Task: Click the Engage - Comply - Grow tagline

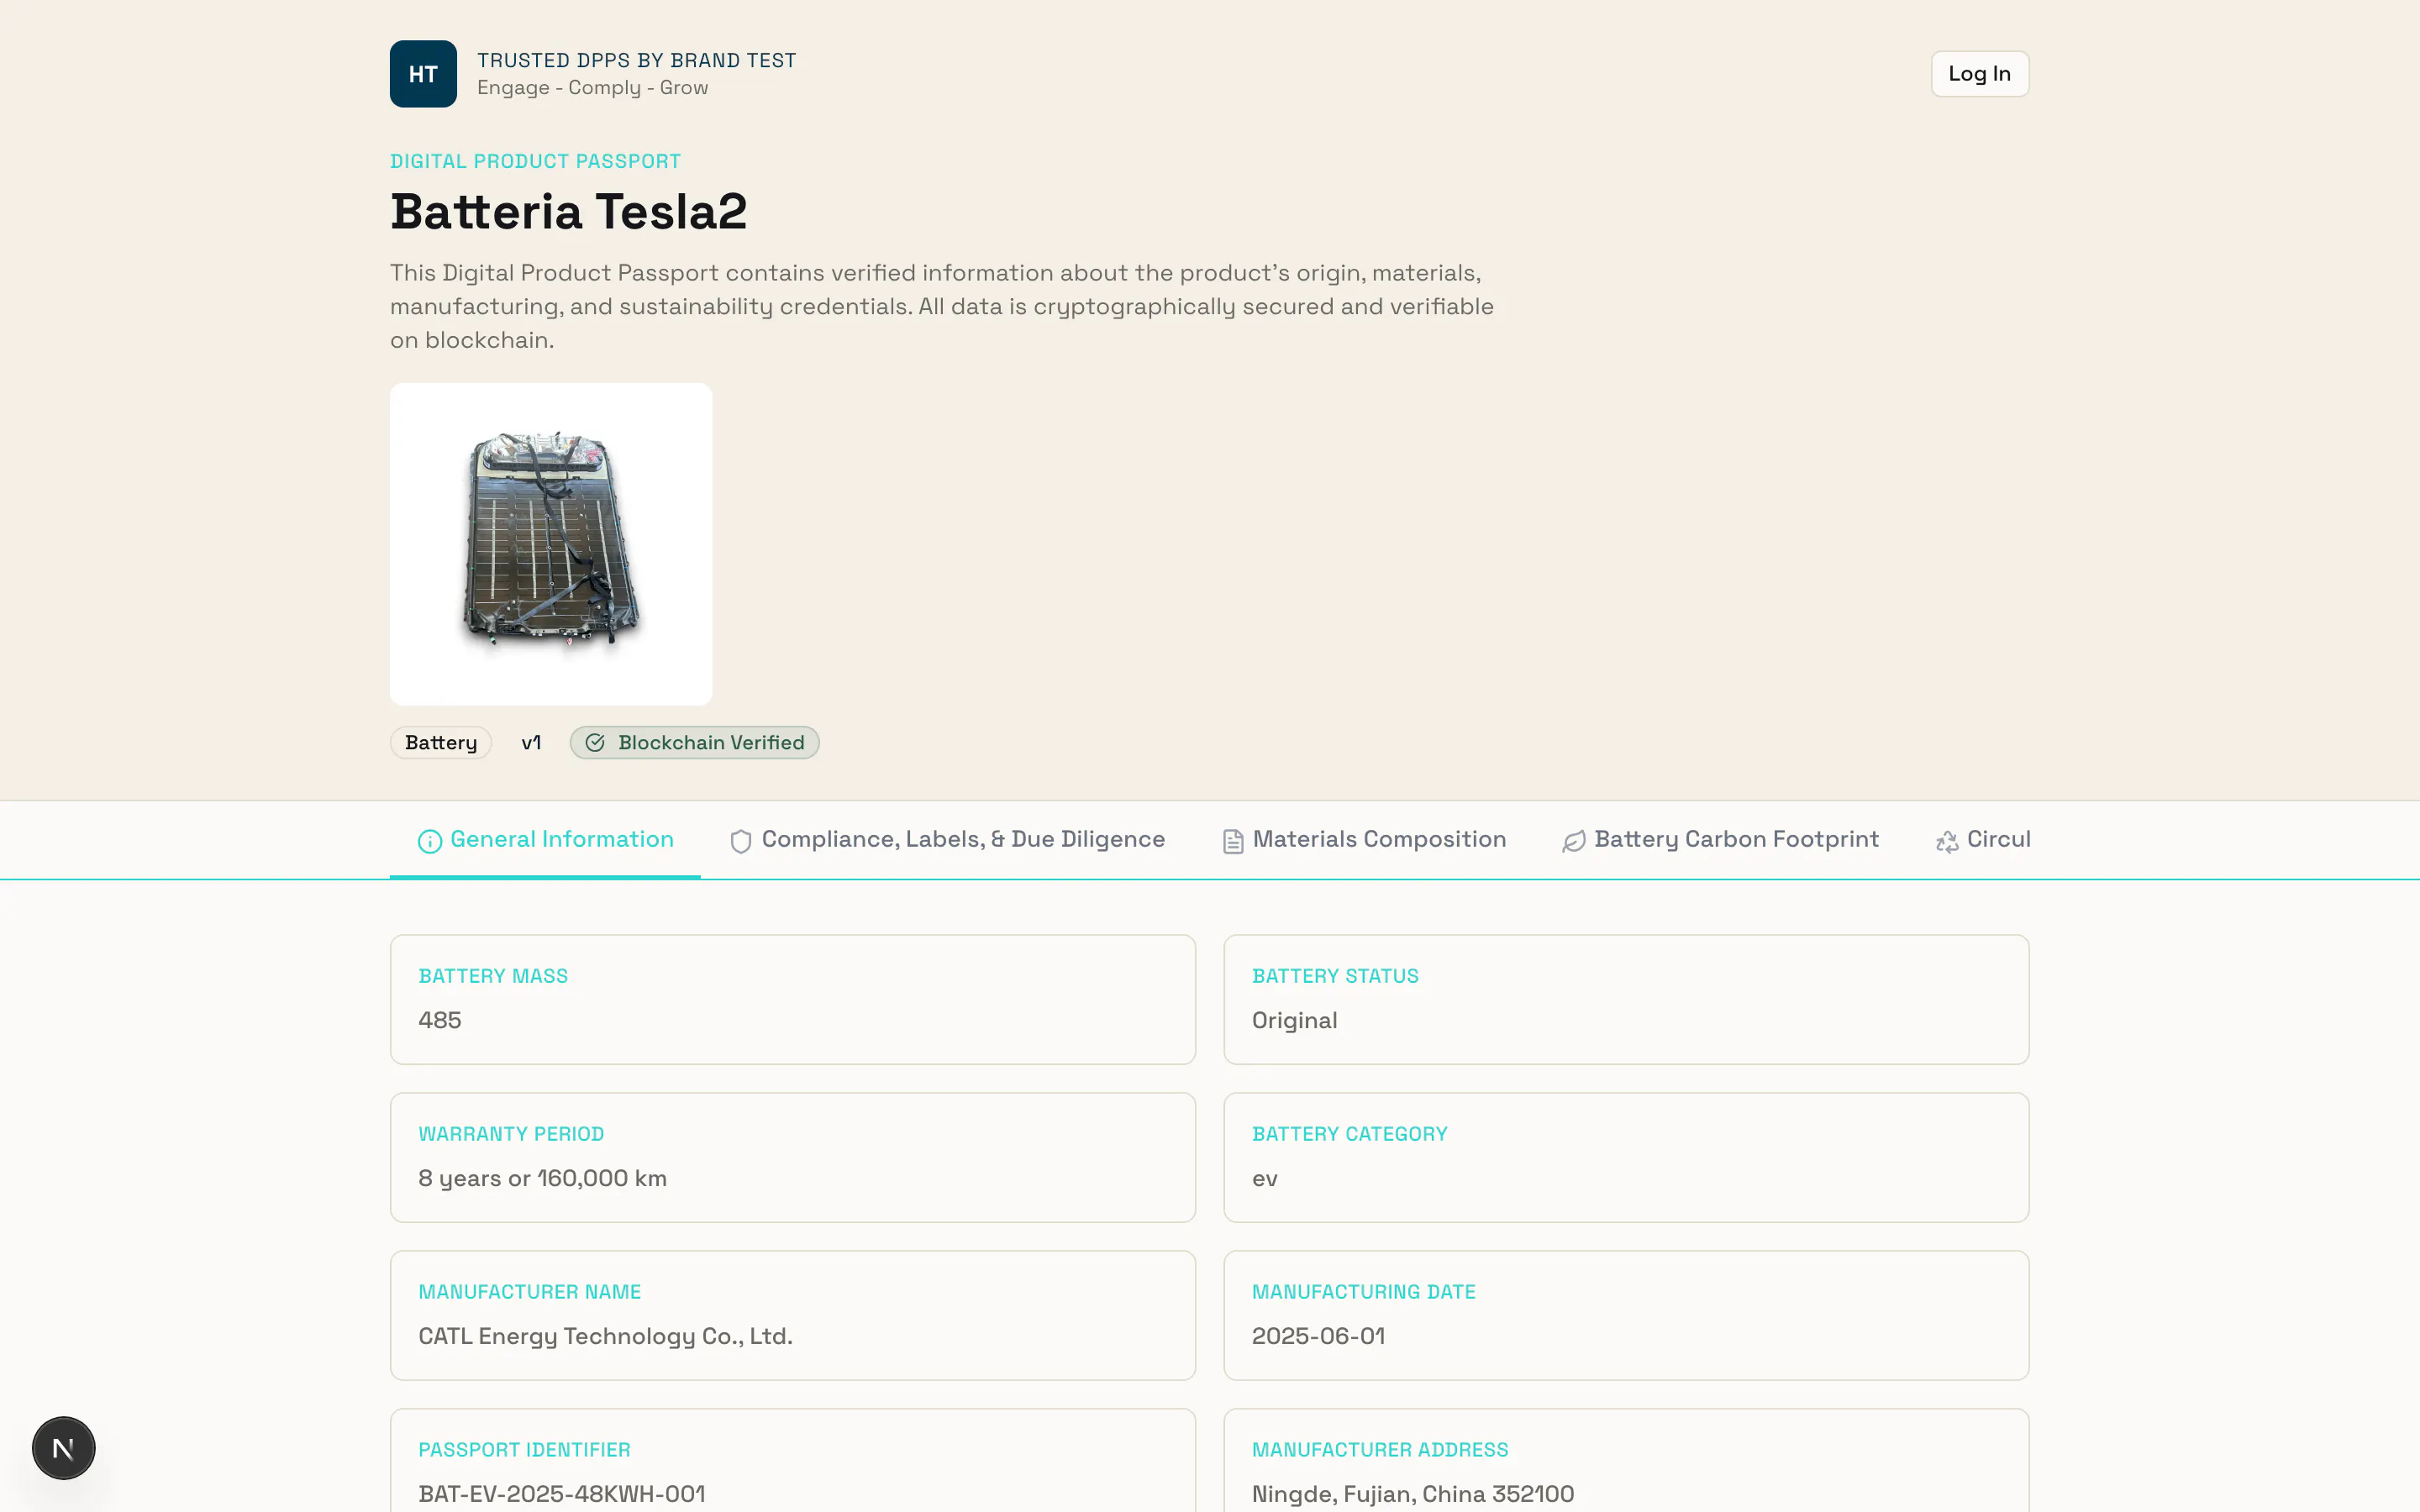Action: (x=592, y=88)
